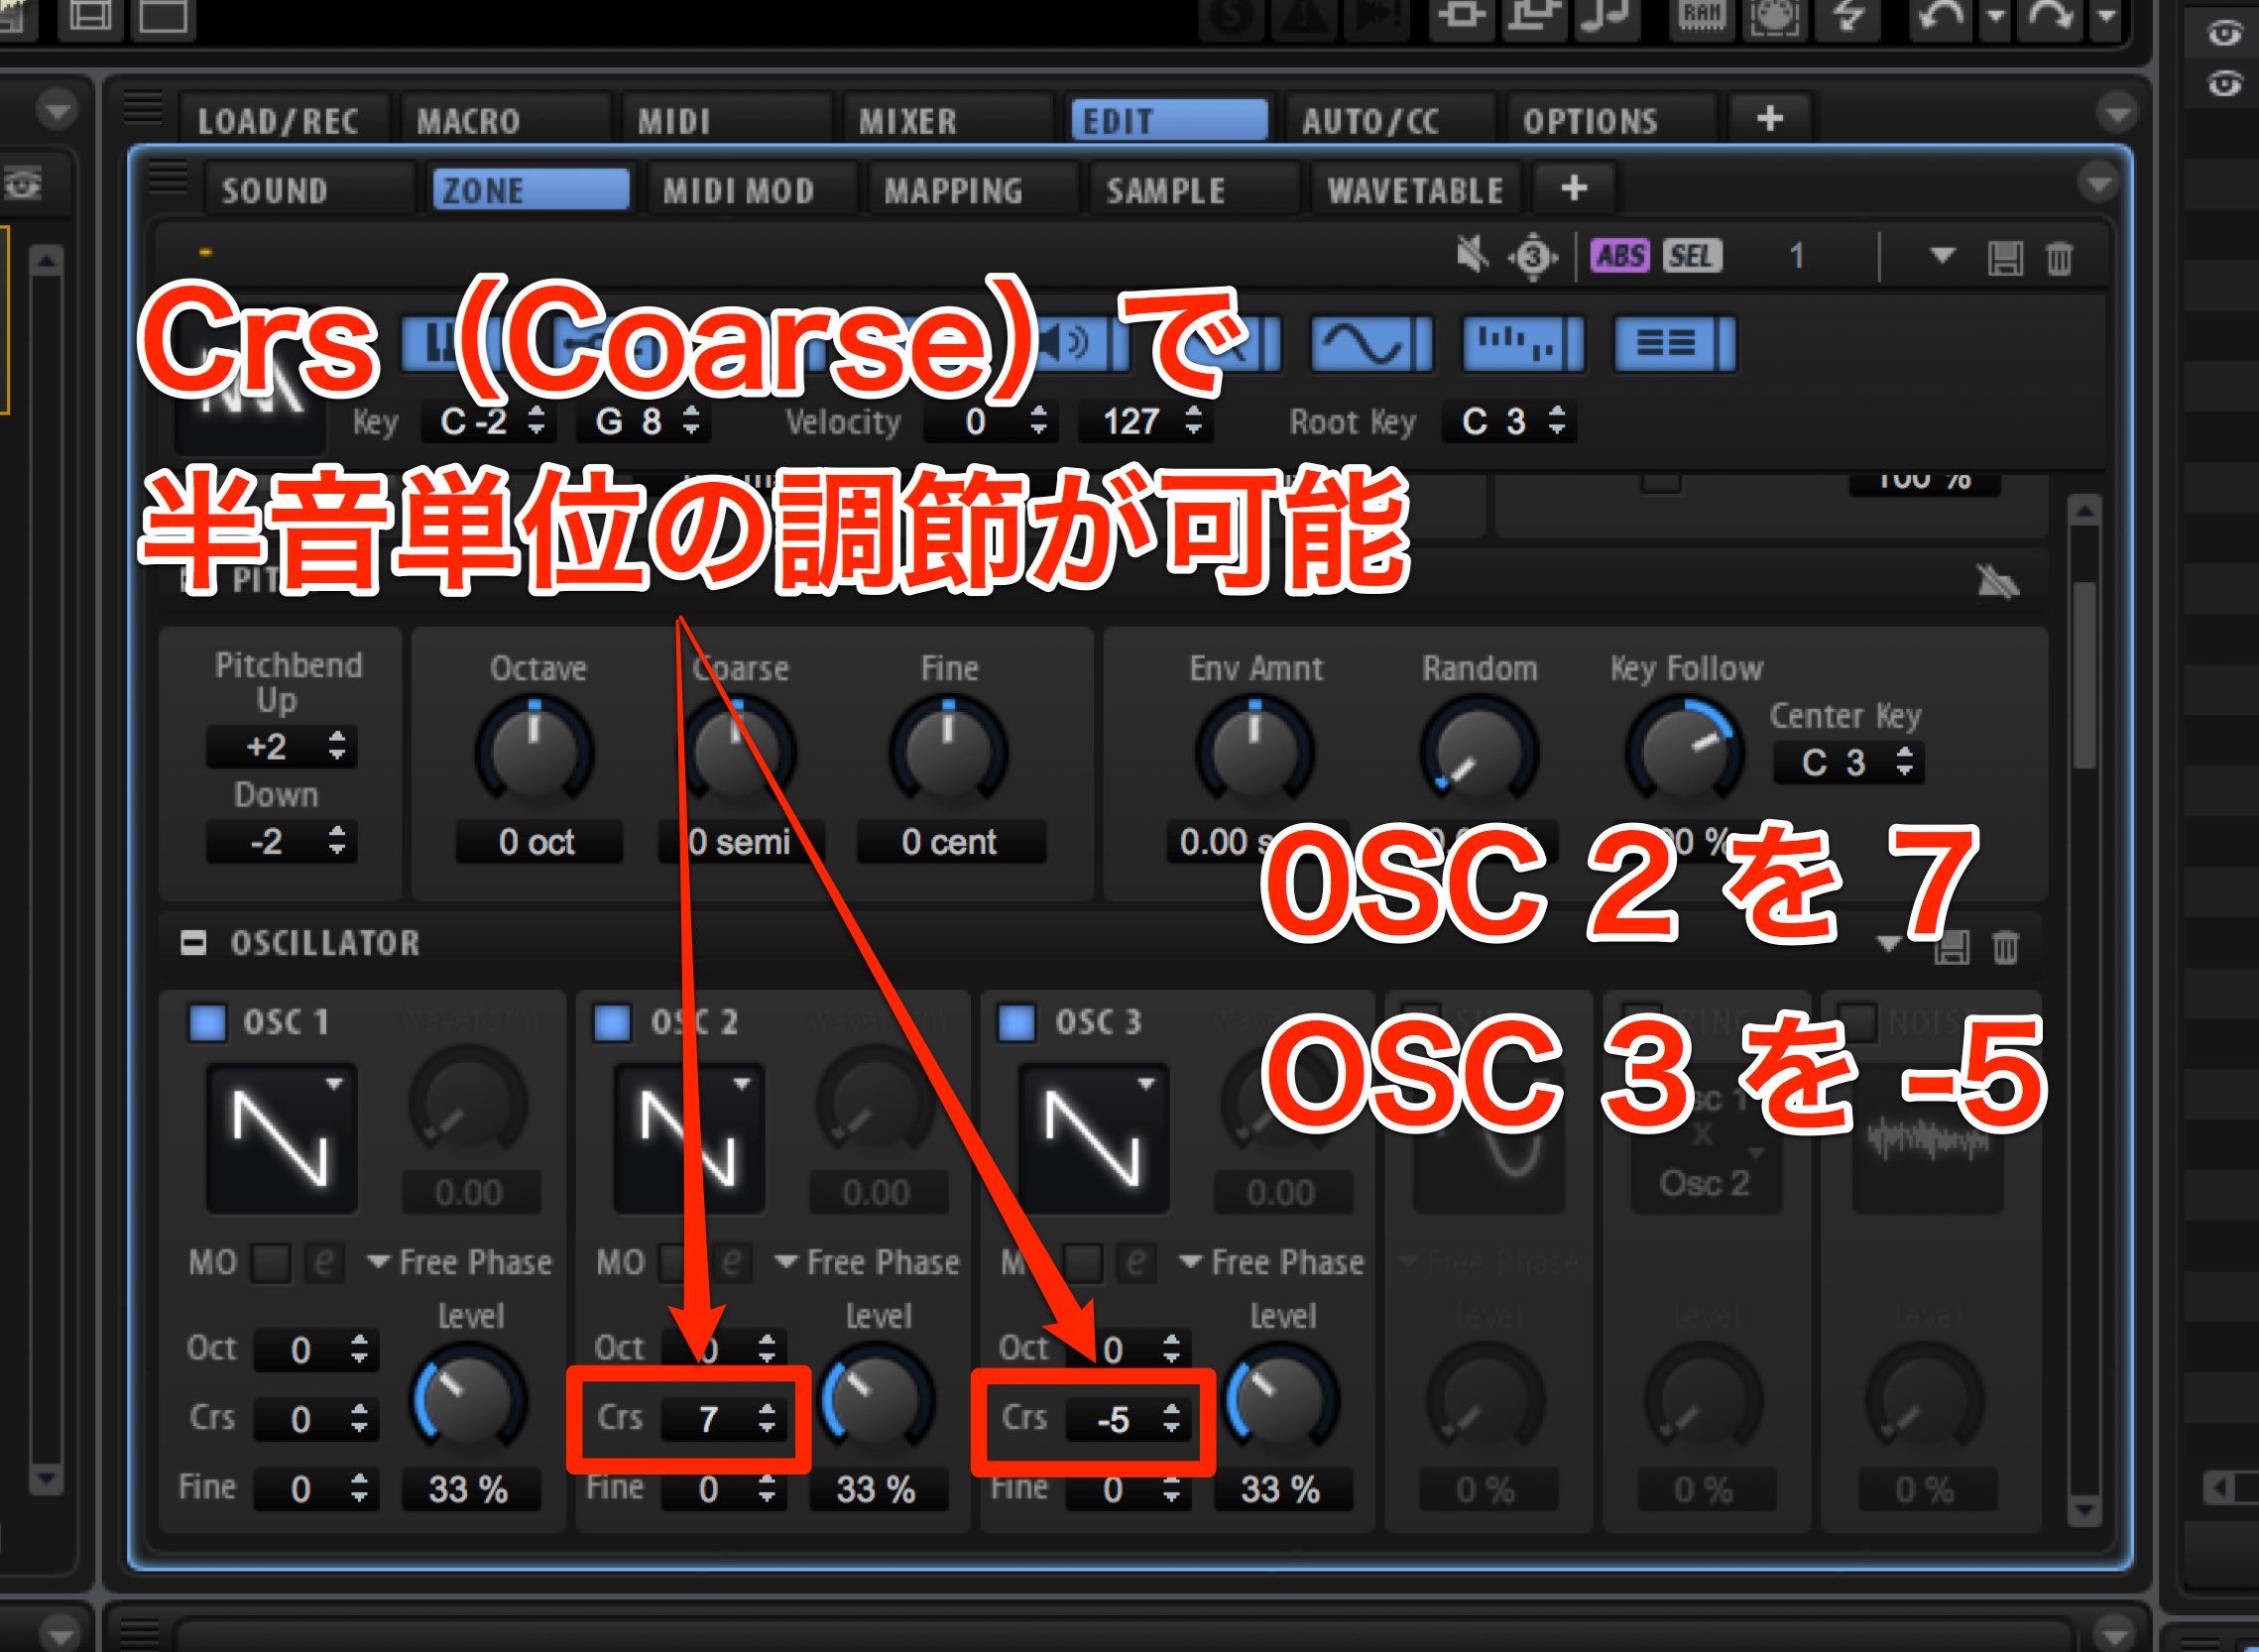Open the undo history dropdown arrow
Screen dimensions: 2259x1652
pyautogui.click(x=1995, y=16)
